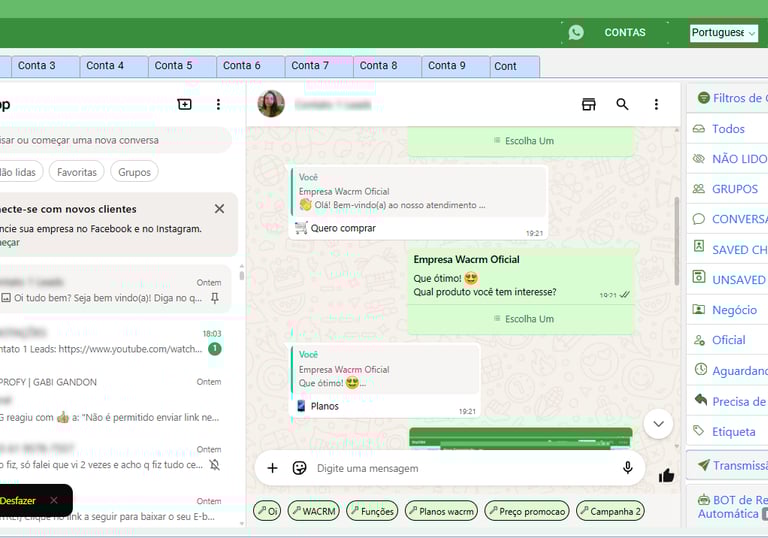Click 'Escolha Um' under the product interest message
The height and width of the screenshot is (538, 768).
(x=524, y=319)
